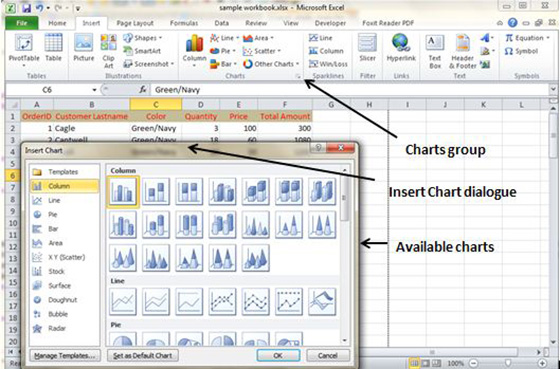Image resolution: width=560 pixels, height=369 pixels.
Task: Choose X Y (Scatter) category in dialog
Action: pos(65,257)
